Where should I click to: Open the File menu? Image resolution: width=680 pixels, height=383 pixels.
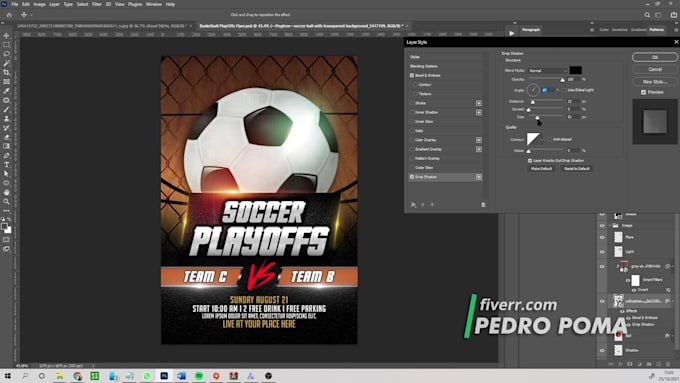pyautogui.click(x=15, y=4)
